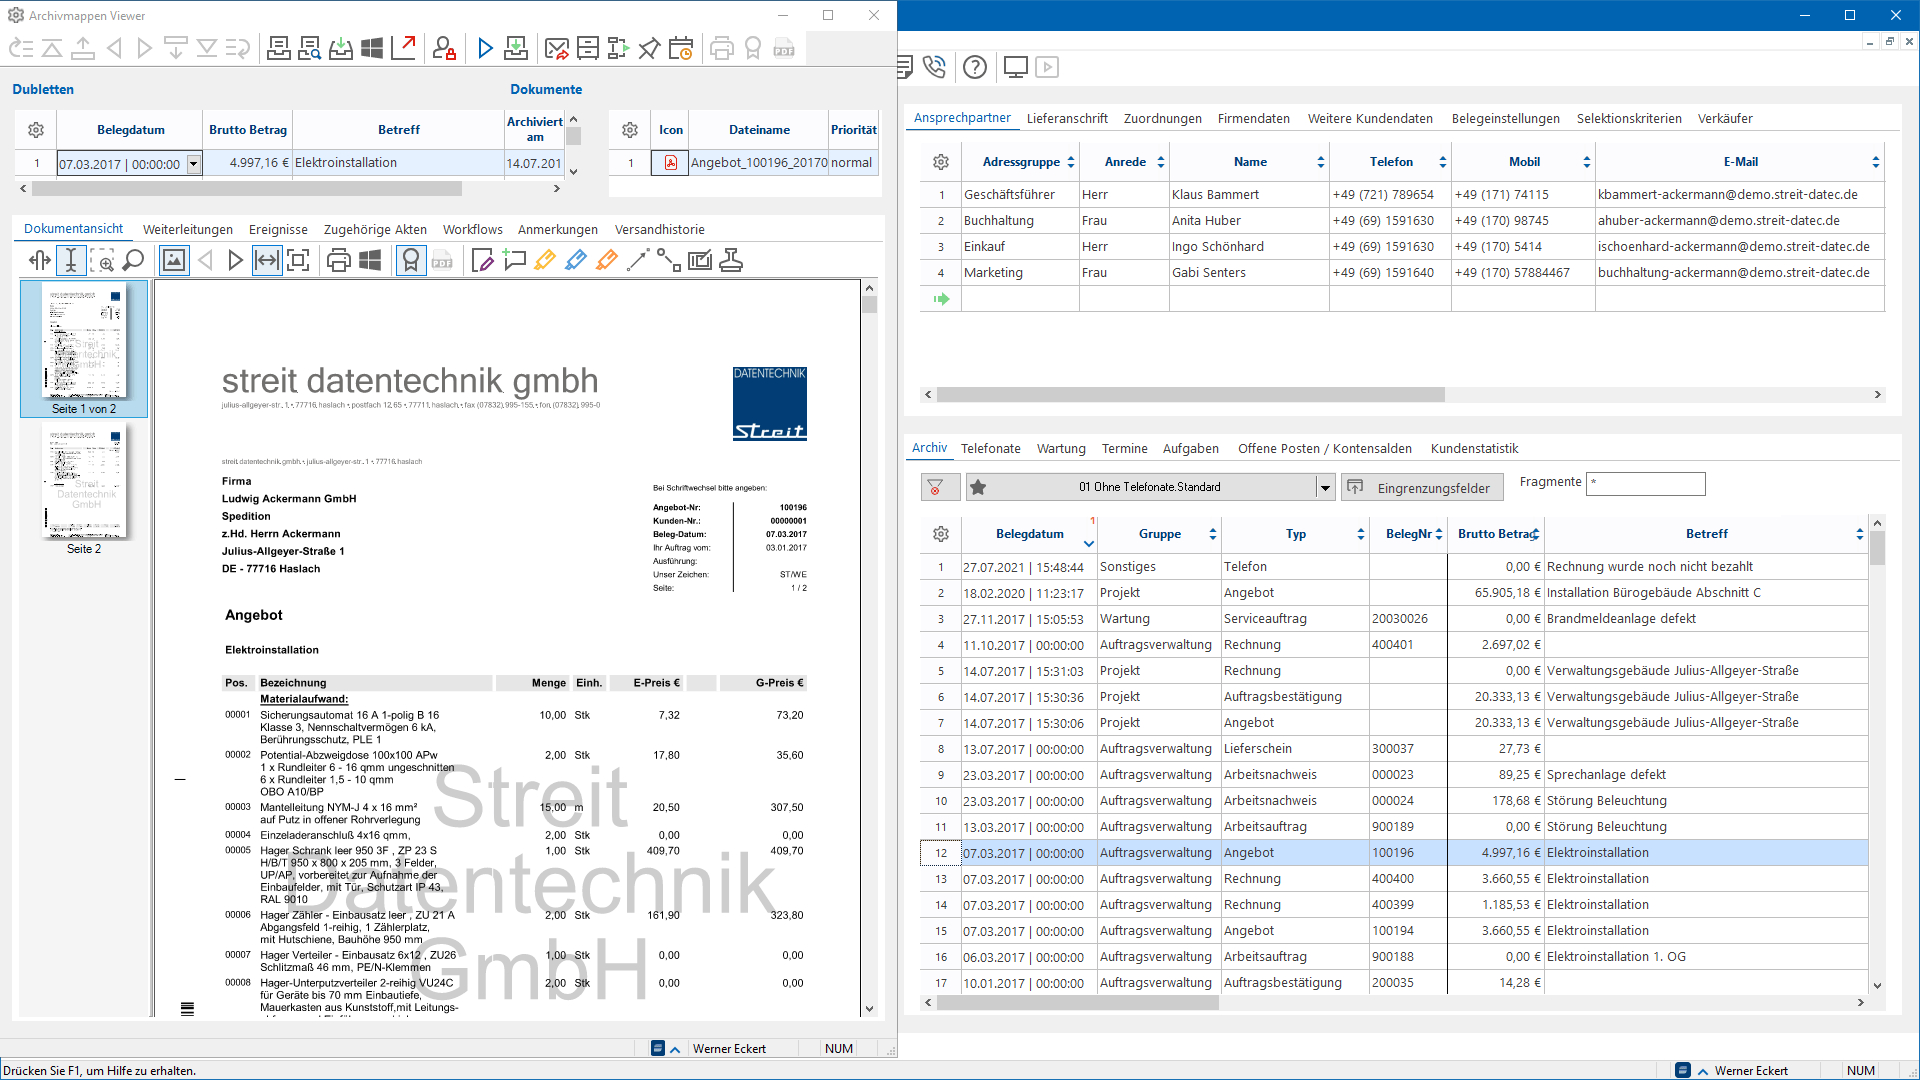Click the star favorites icon beside the filter
This screenshot has height=1080, width=1920.
click(978, 487)
